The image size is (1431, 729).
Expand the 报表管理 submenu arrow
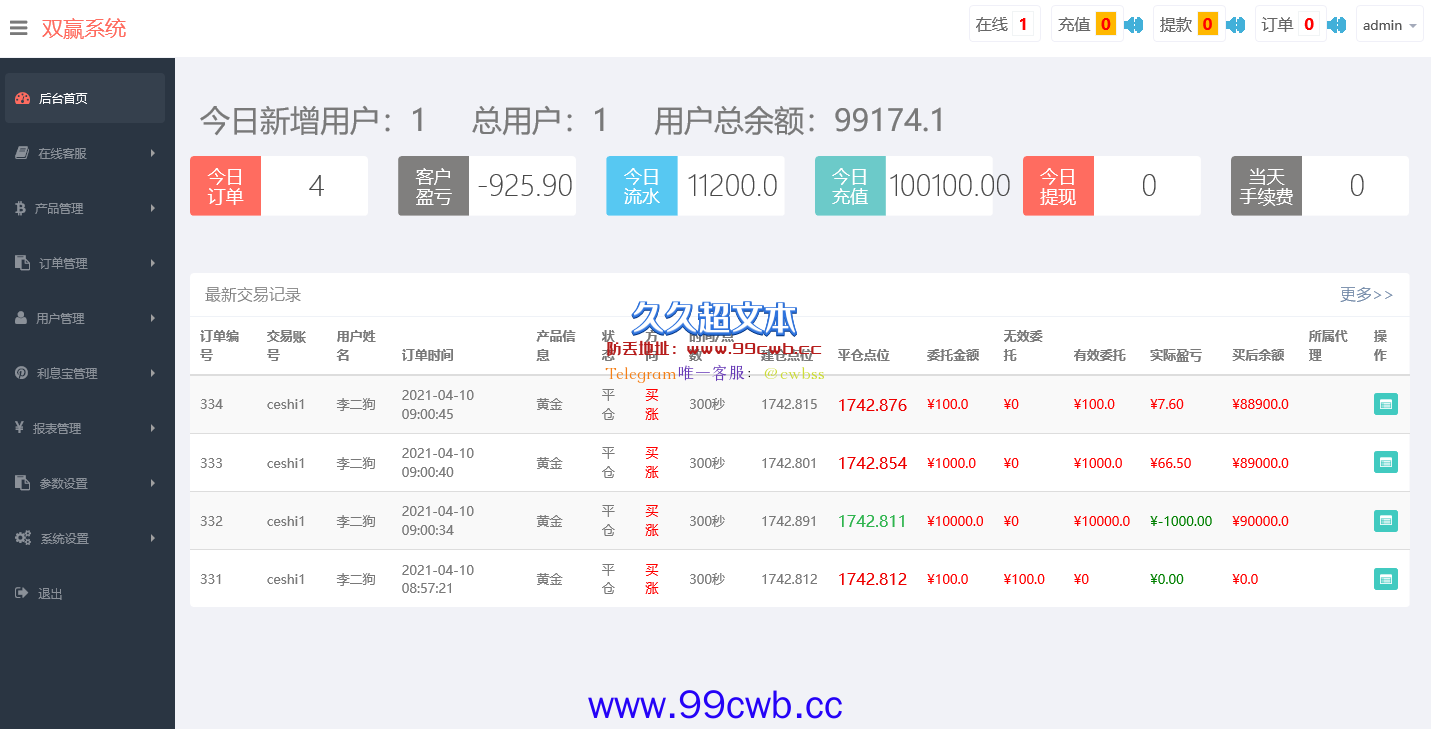153,428
